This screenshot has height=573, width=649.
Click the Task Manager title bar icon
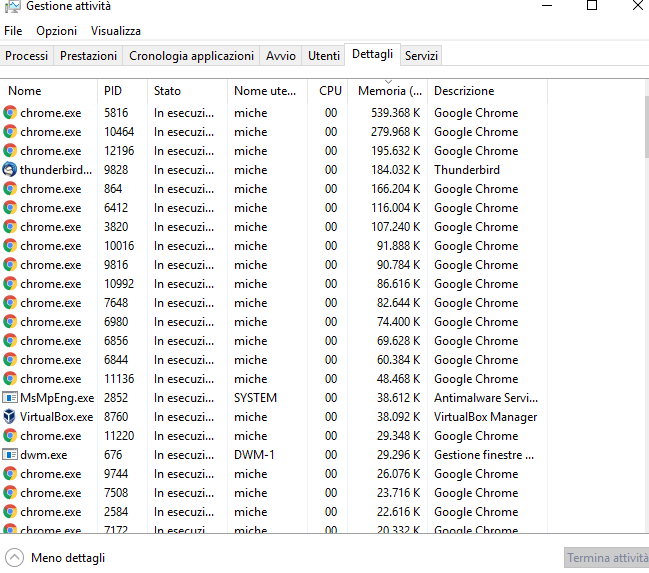coord(12,6)
